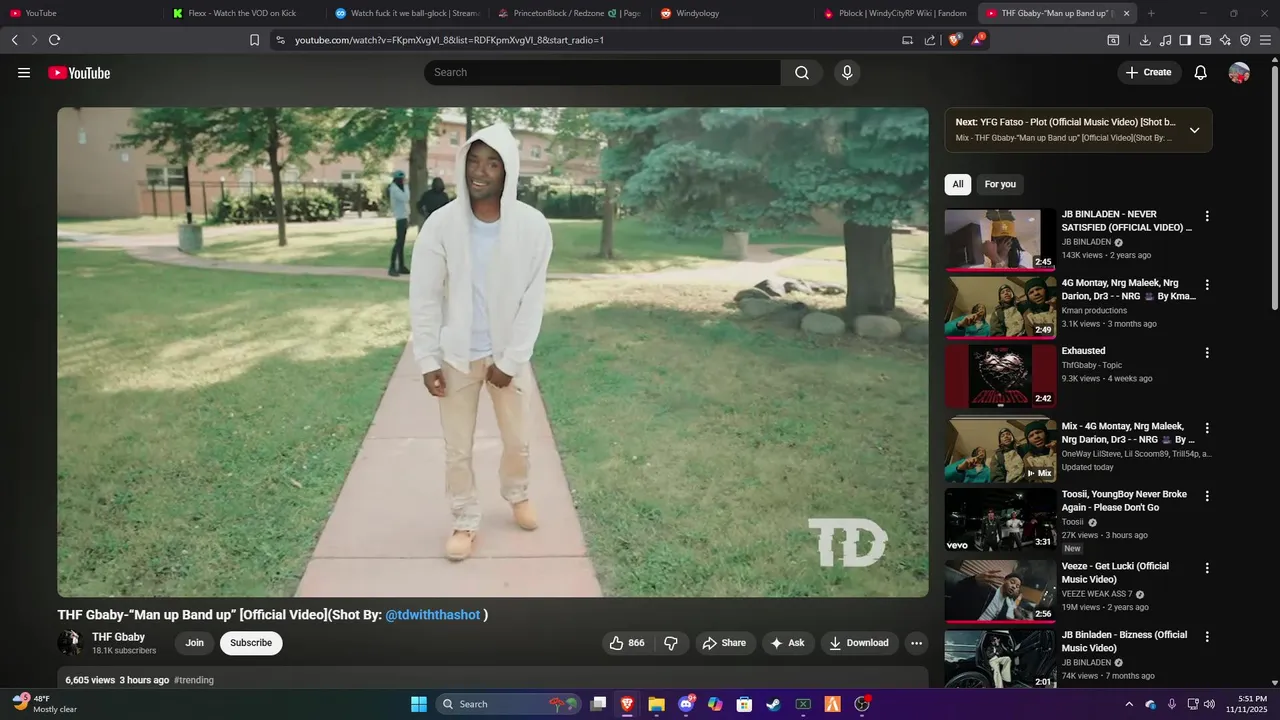Open options for JB BINLADEN Never Satisfied
The image size is (1280, 720).
[x=1207, y=216]
